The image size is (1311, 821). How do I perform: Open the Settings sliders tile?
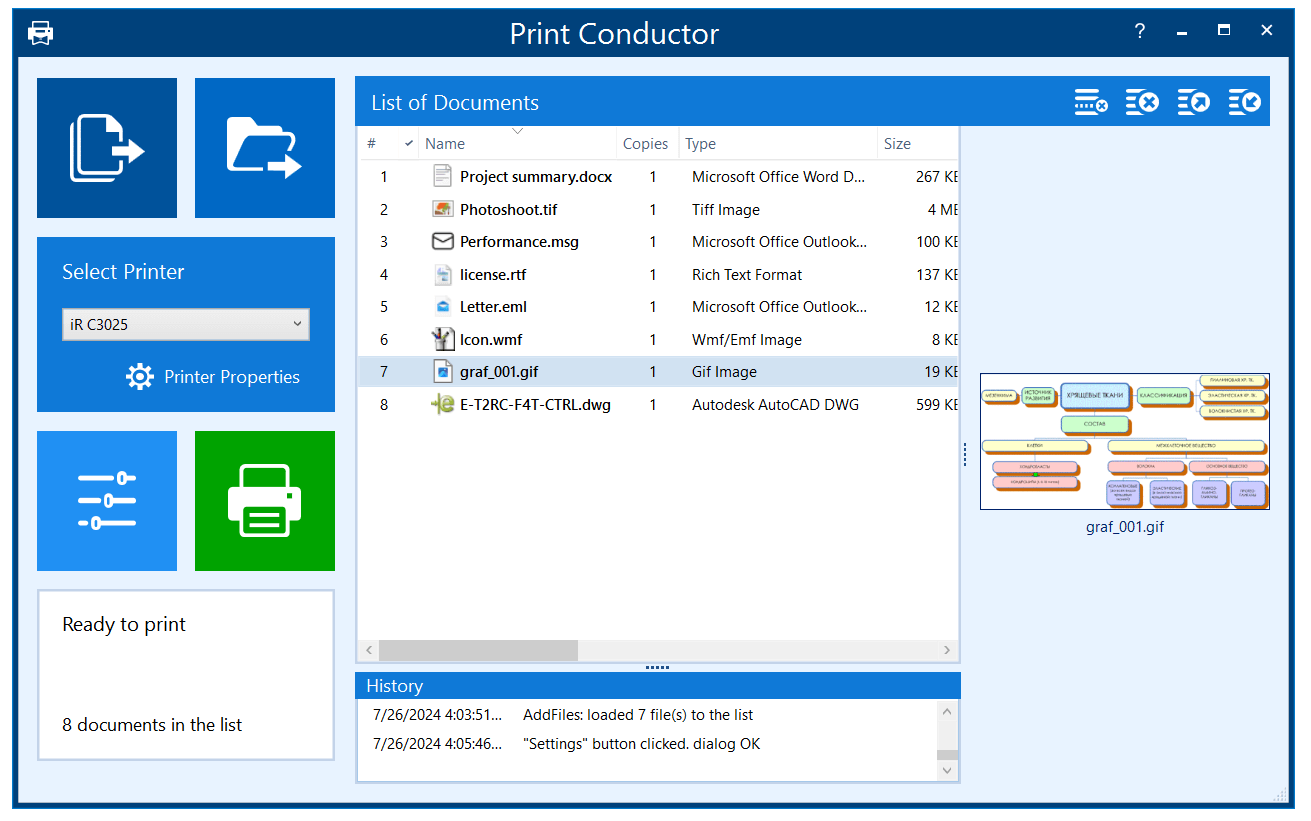[x=107, y=501]
